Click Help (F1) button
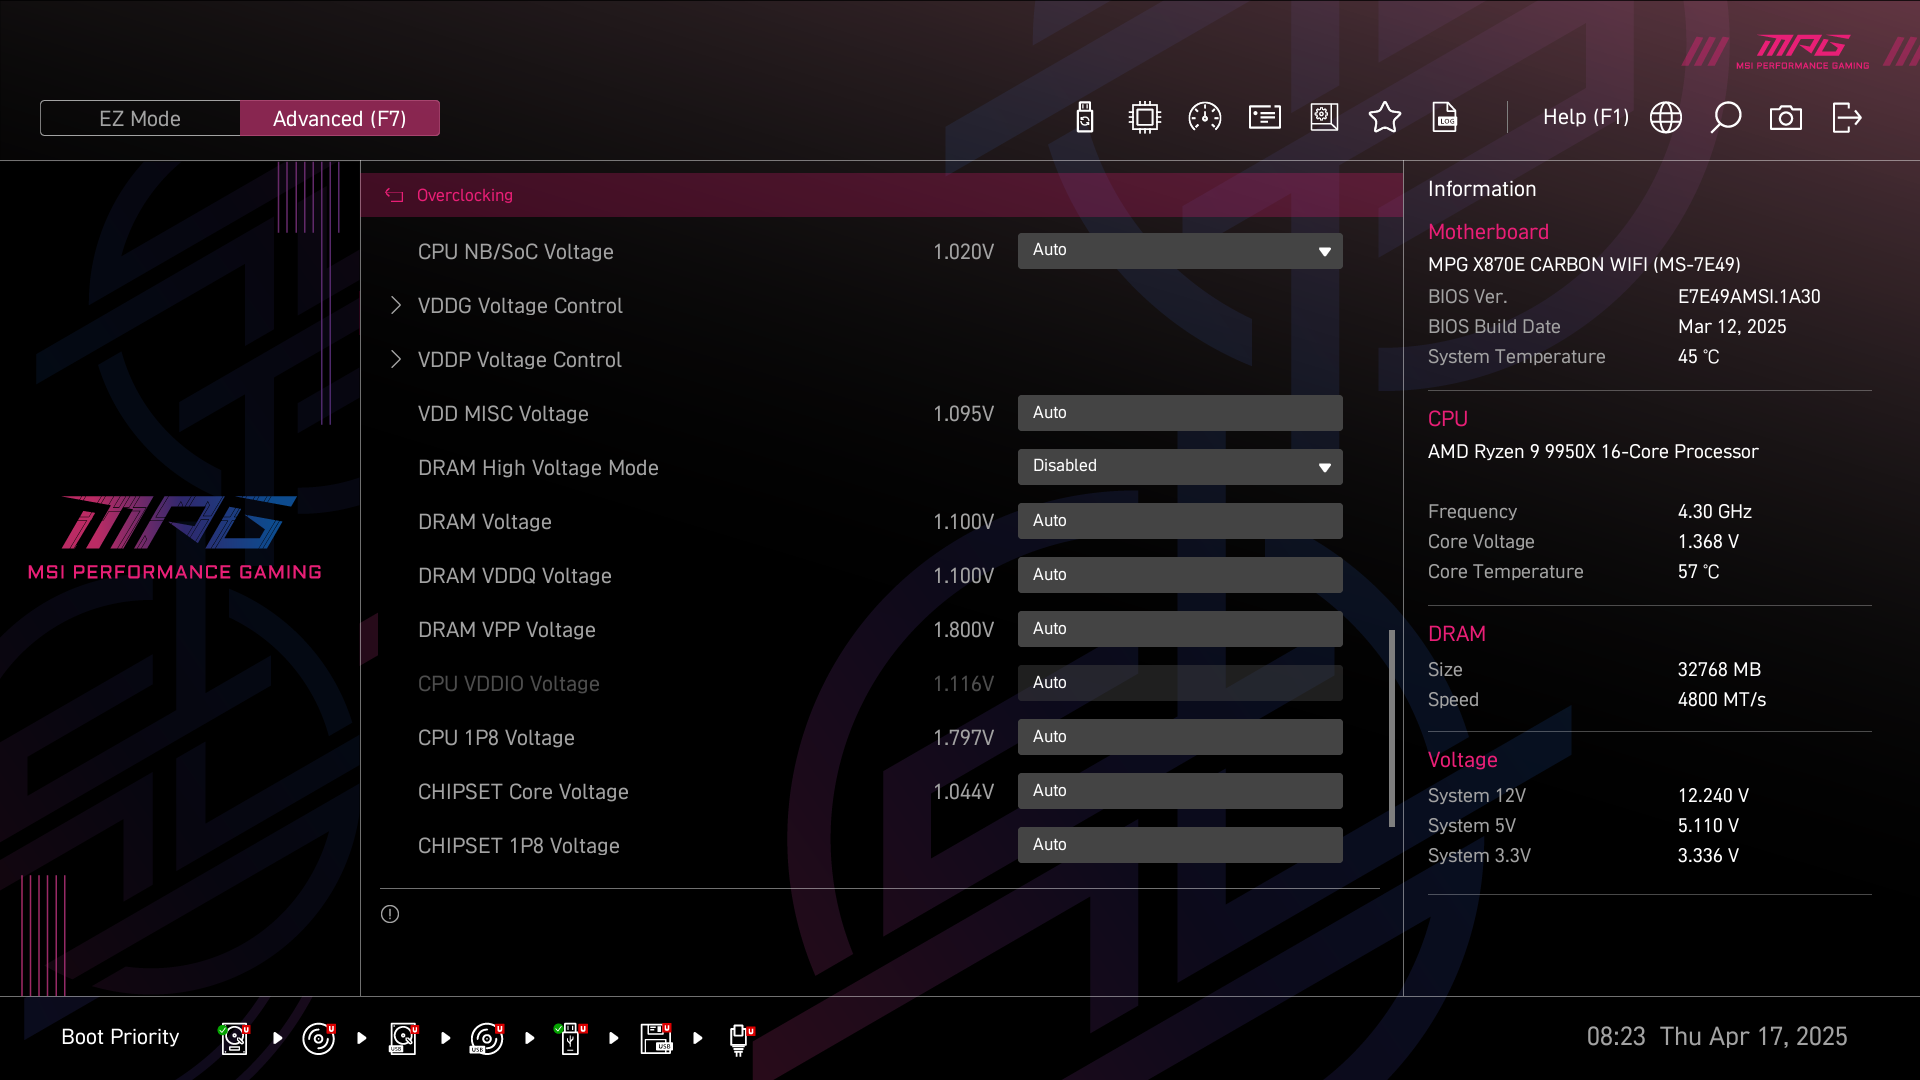 point(1585,118)
